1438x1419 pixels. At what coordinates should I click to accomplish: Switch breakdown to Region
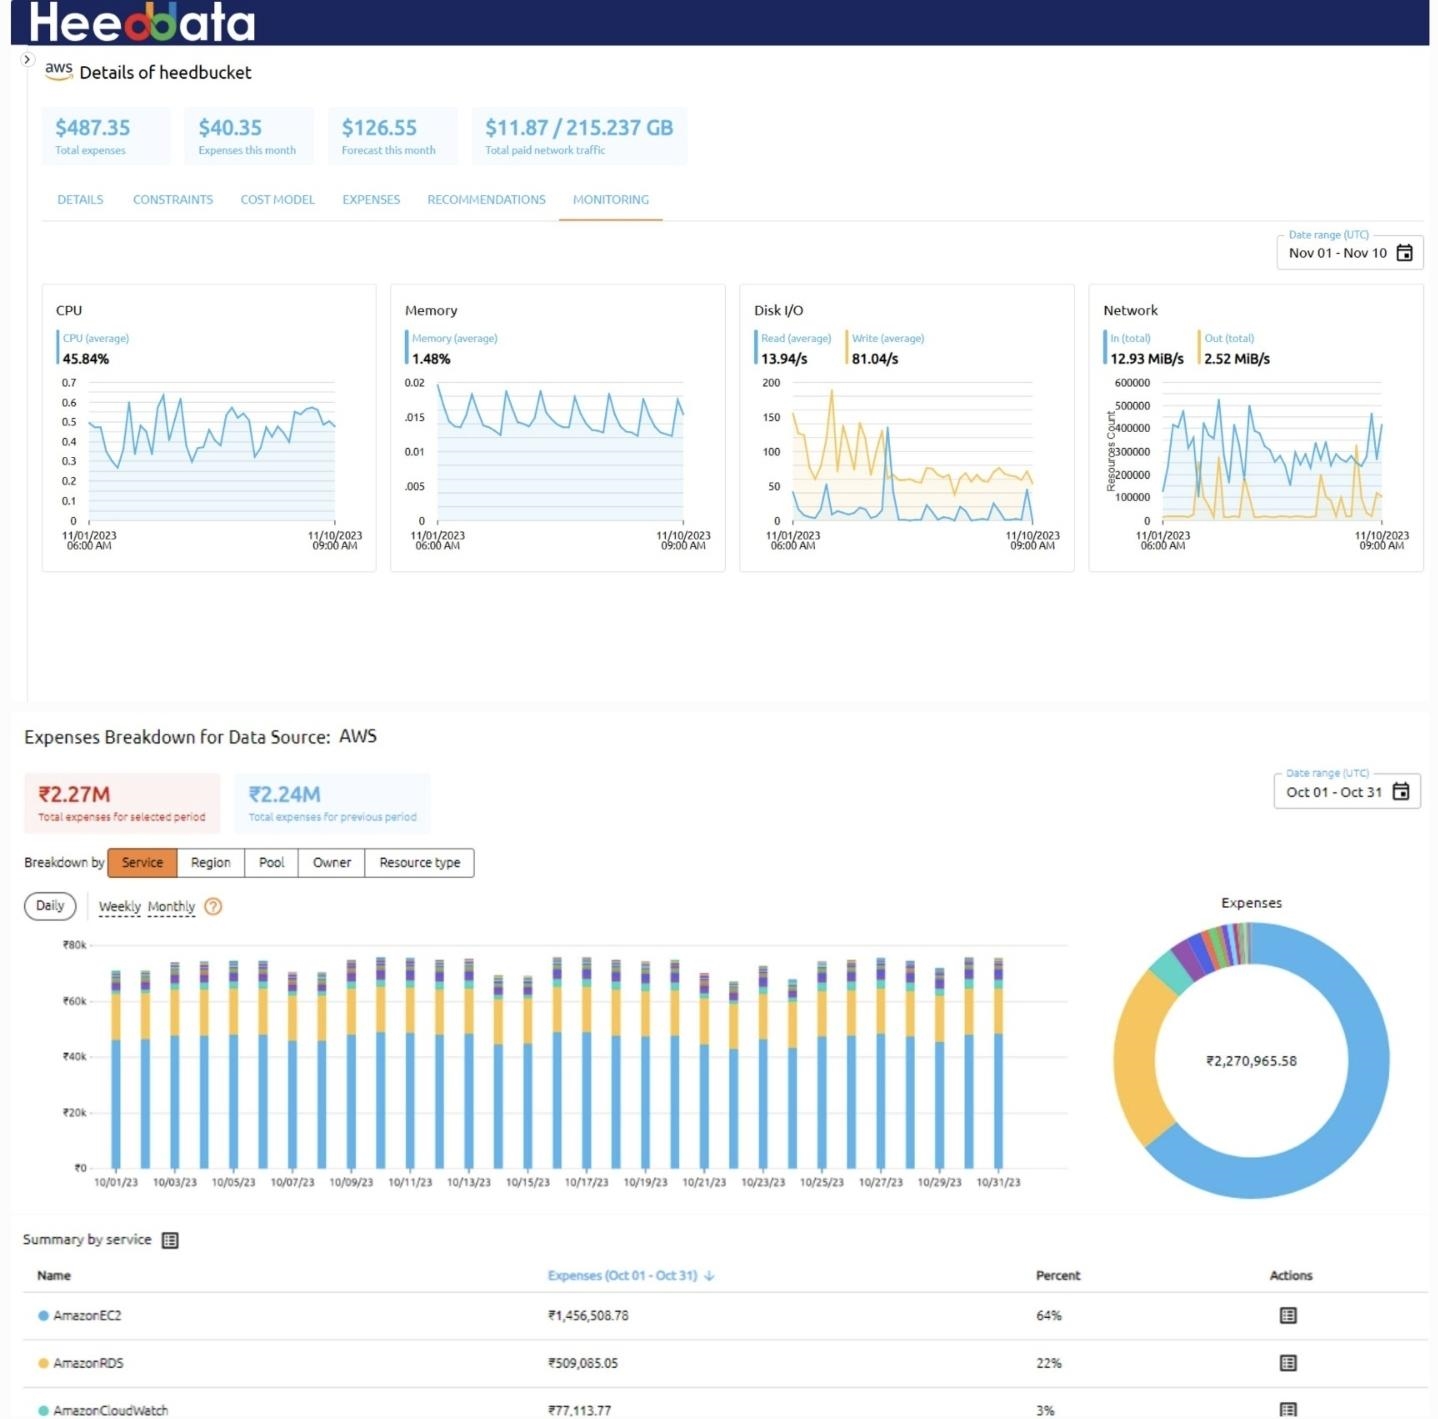(210, 862)
